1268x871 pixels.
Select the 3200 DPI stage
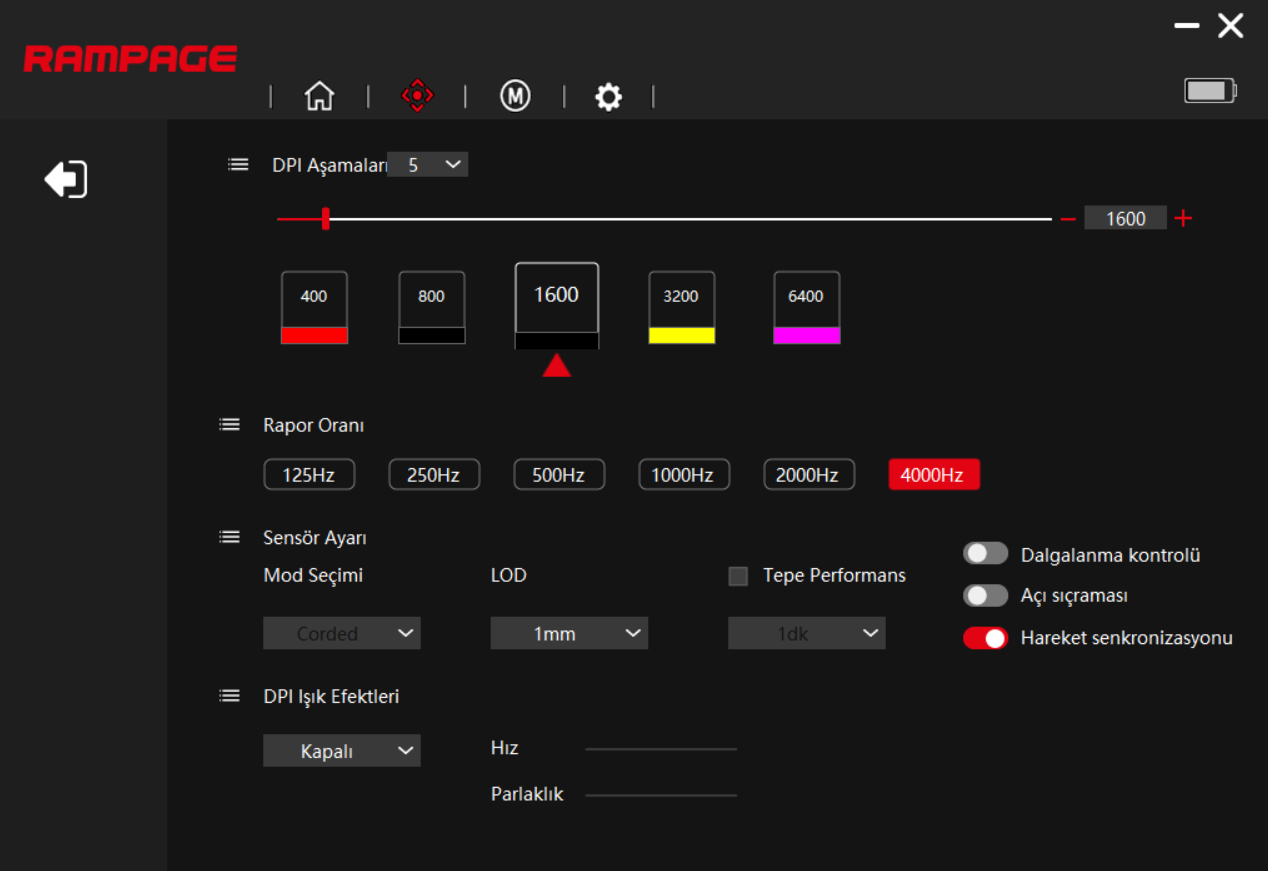point(681,306)
